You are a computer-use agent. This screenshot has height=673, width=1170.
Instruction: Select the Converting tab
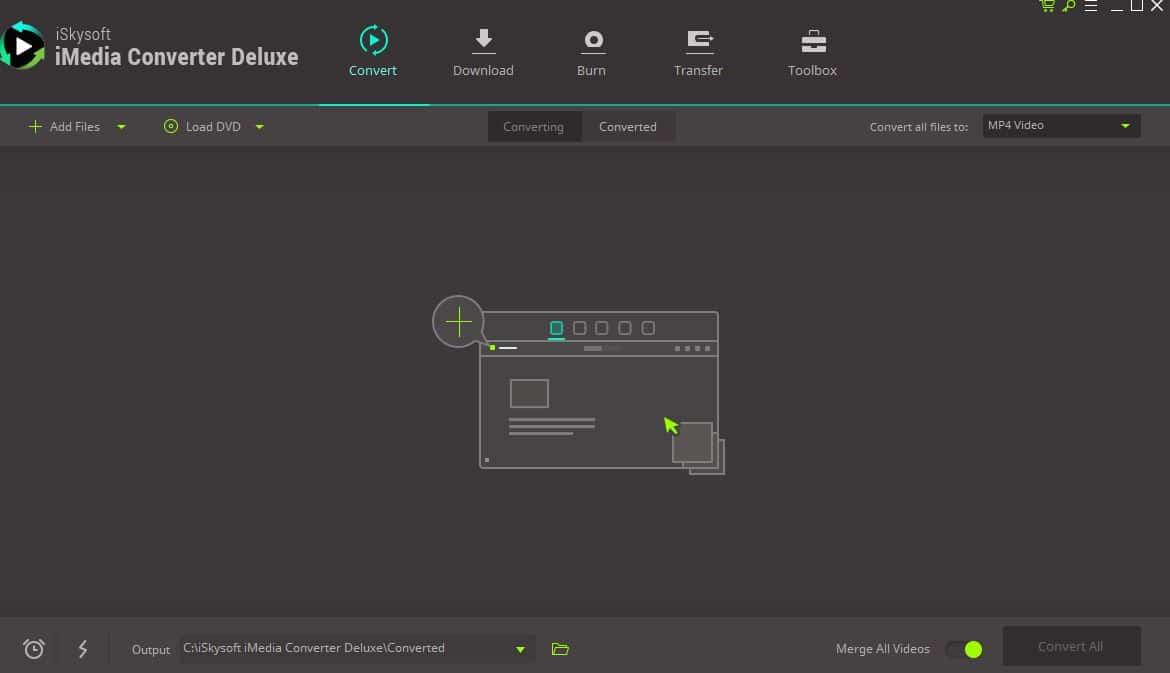[x=533, y=126]
